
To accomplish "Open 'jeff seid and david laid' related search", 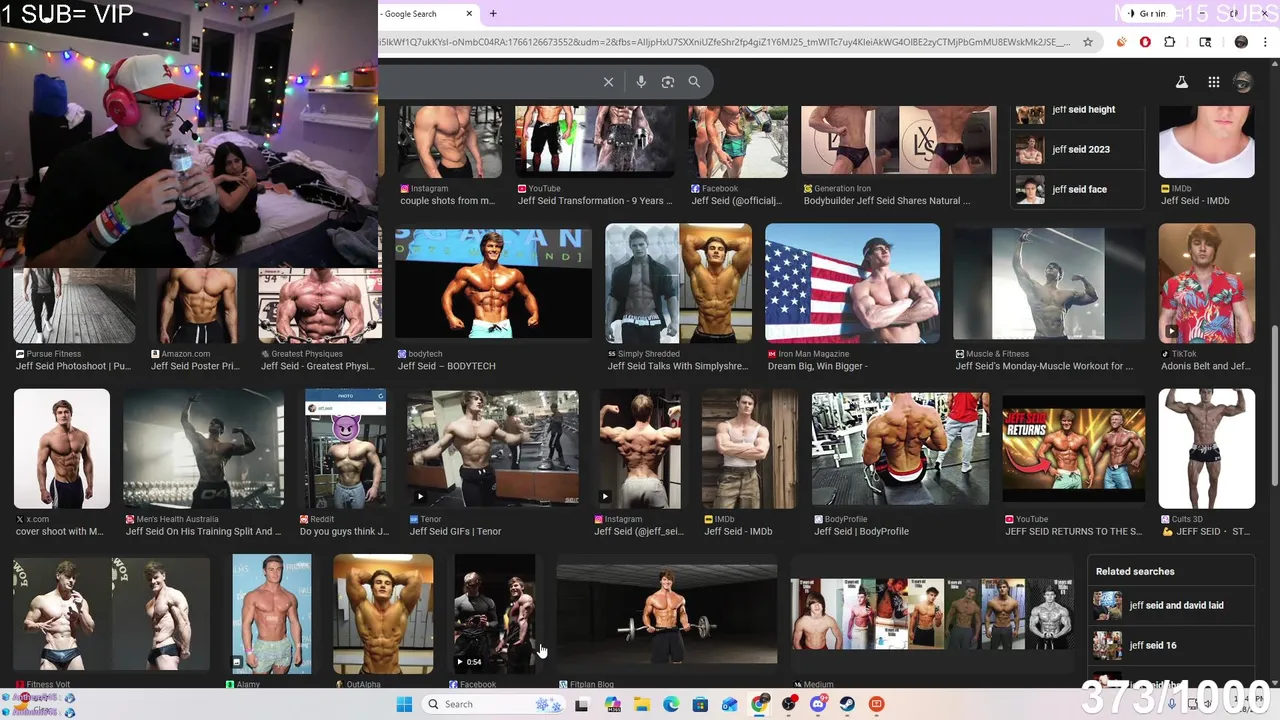I will pyautogui.click(x=1170, y=605).
